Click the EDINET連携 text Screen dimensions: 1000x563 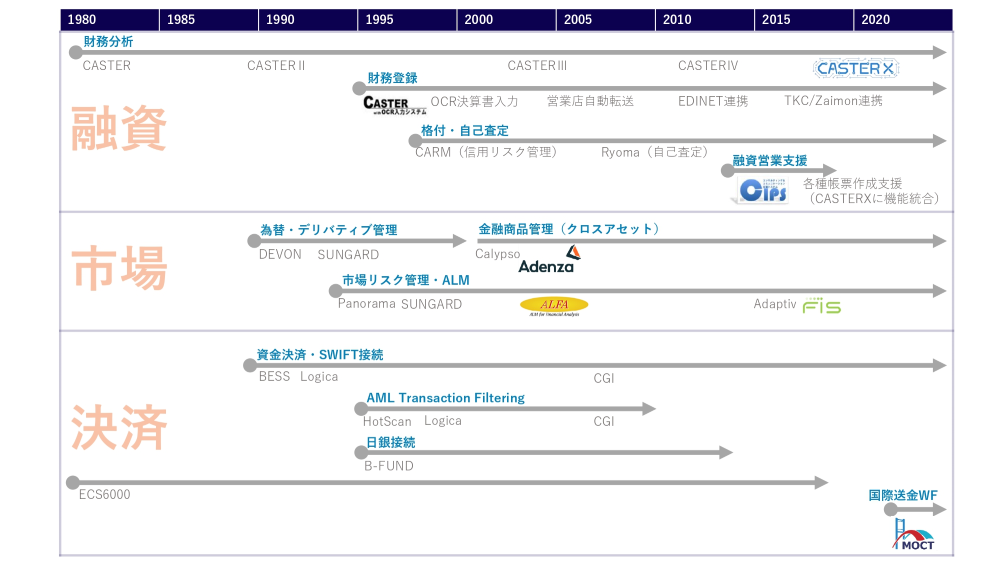click(713, 101)
